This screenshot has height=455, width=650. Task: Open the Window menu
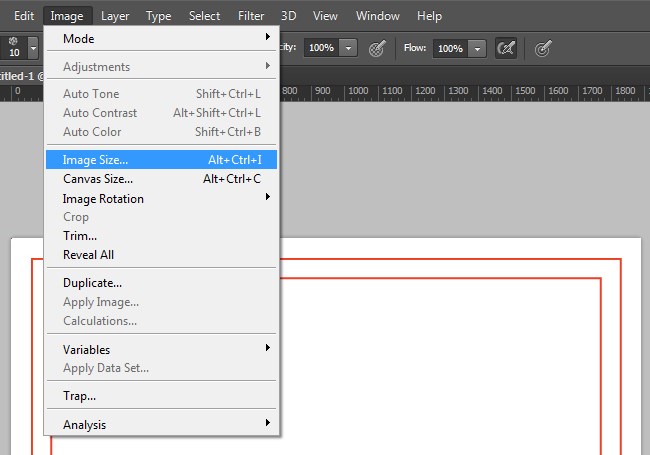[378, 16]
